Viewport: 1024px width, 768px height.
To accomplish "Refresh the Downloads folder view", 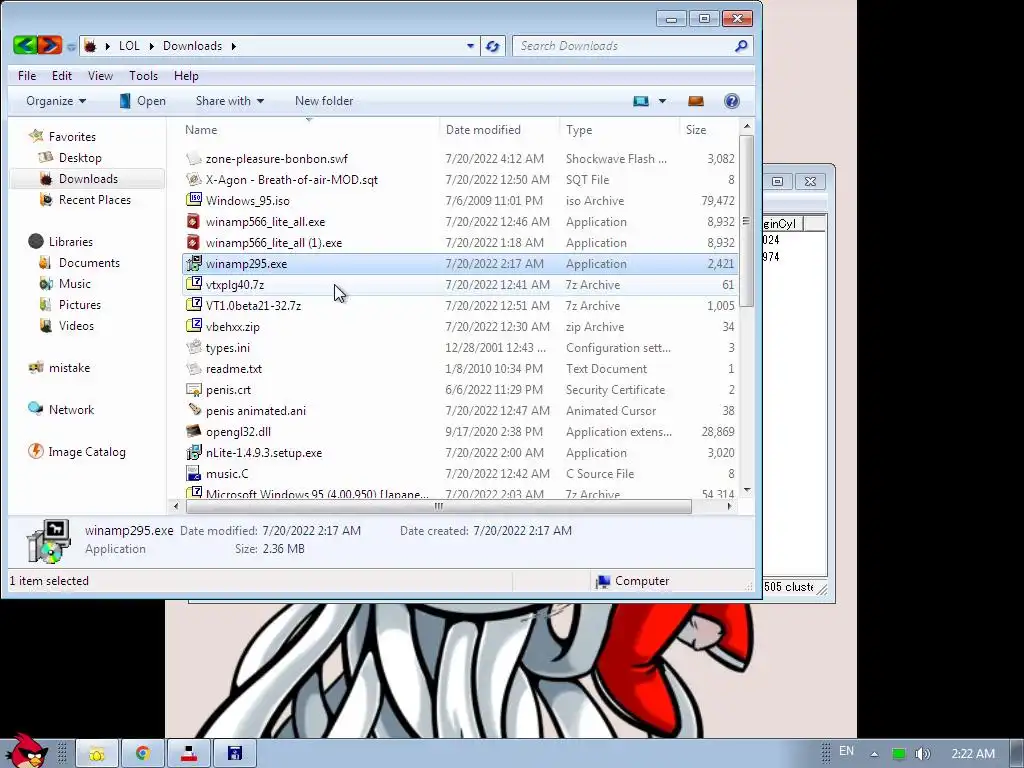I will (492, 46).
